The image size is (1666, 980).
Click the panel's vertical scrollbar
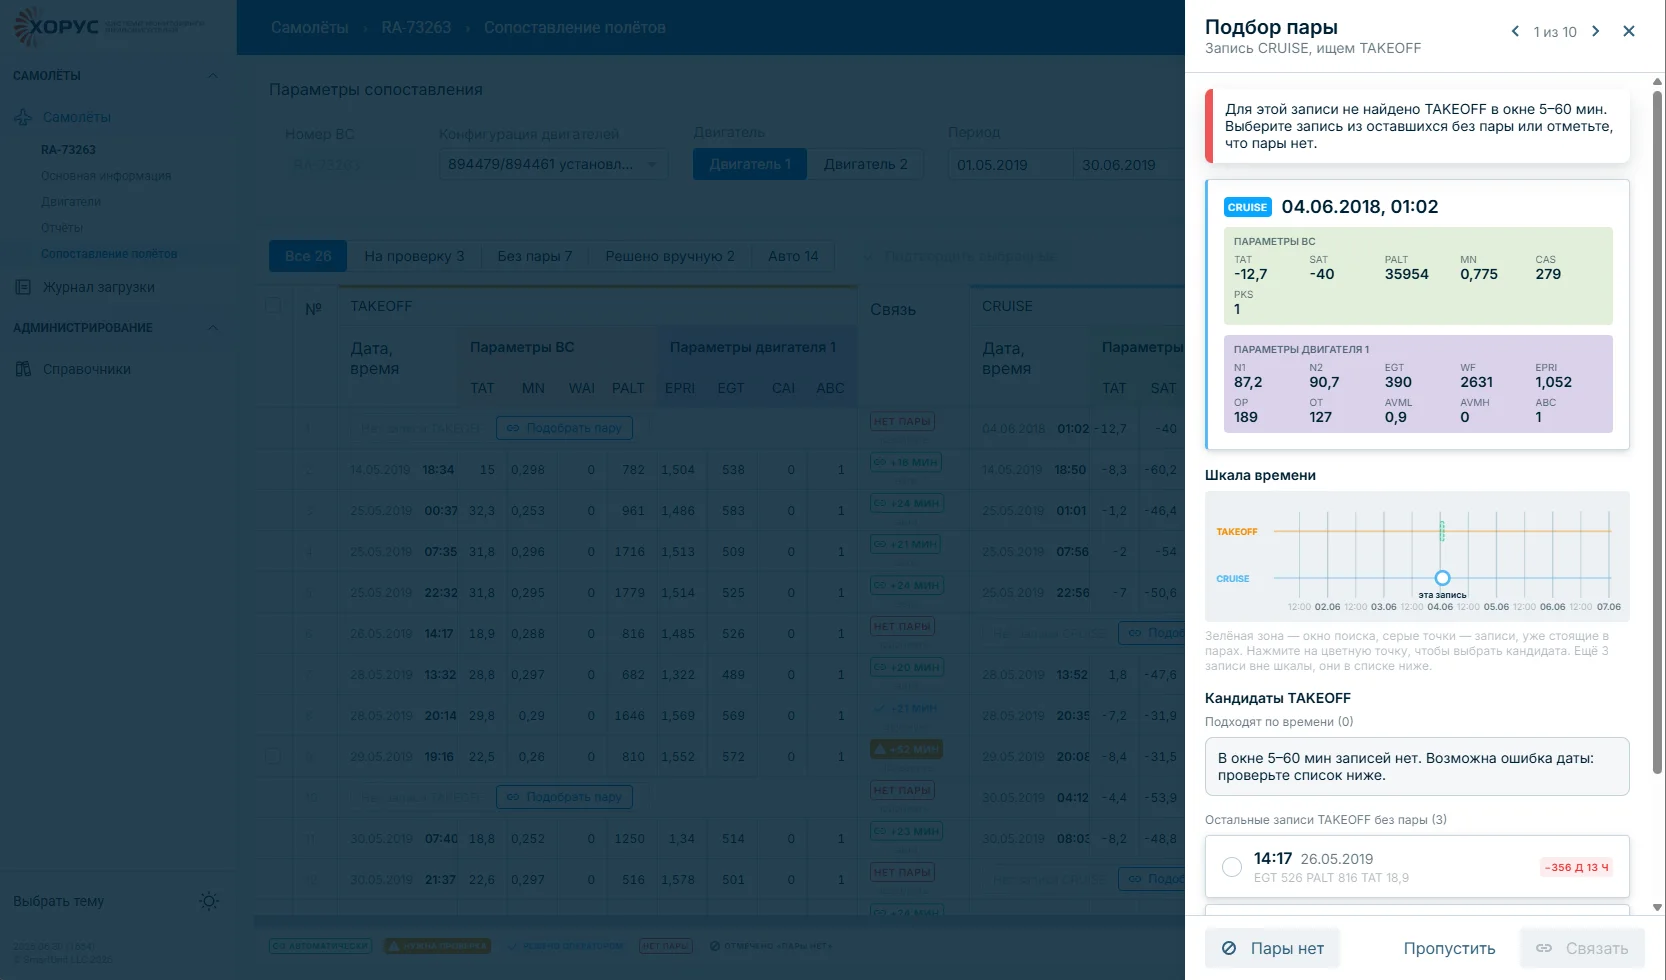pyautogui.click(x=1657, y=430)
